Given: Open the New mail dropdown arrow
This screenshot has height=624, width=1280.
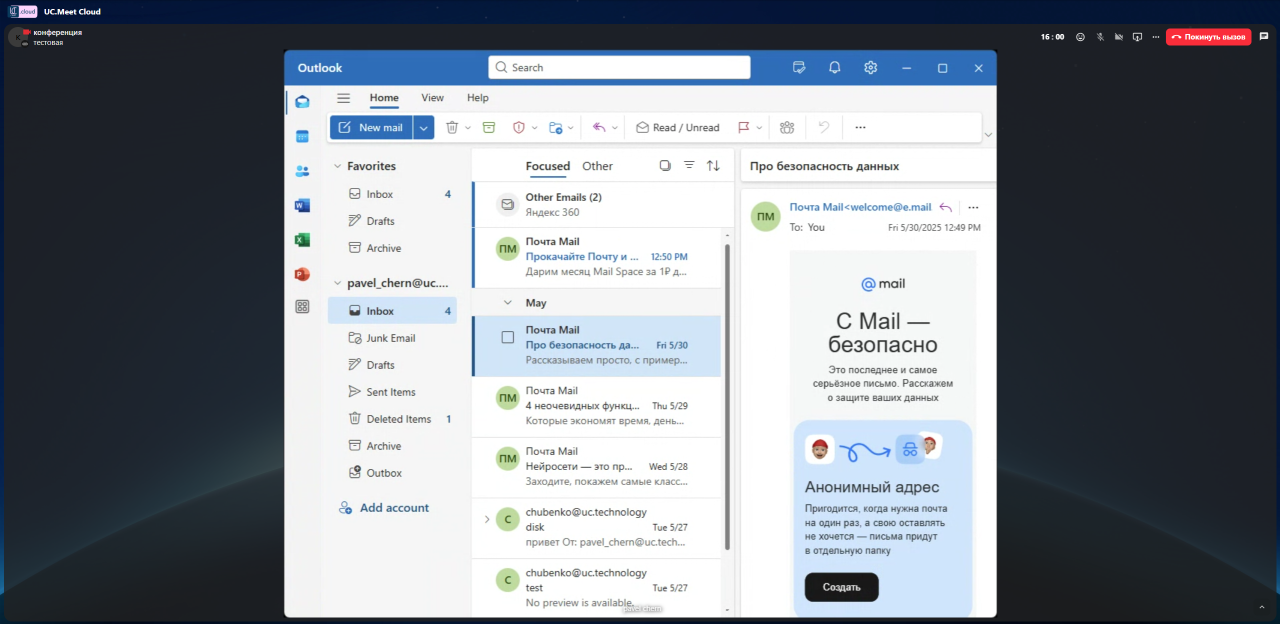Looking at the screenshot, I should click(x=424, y=127).
